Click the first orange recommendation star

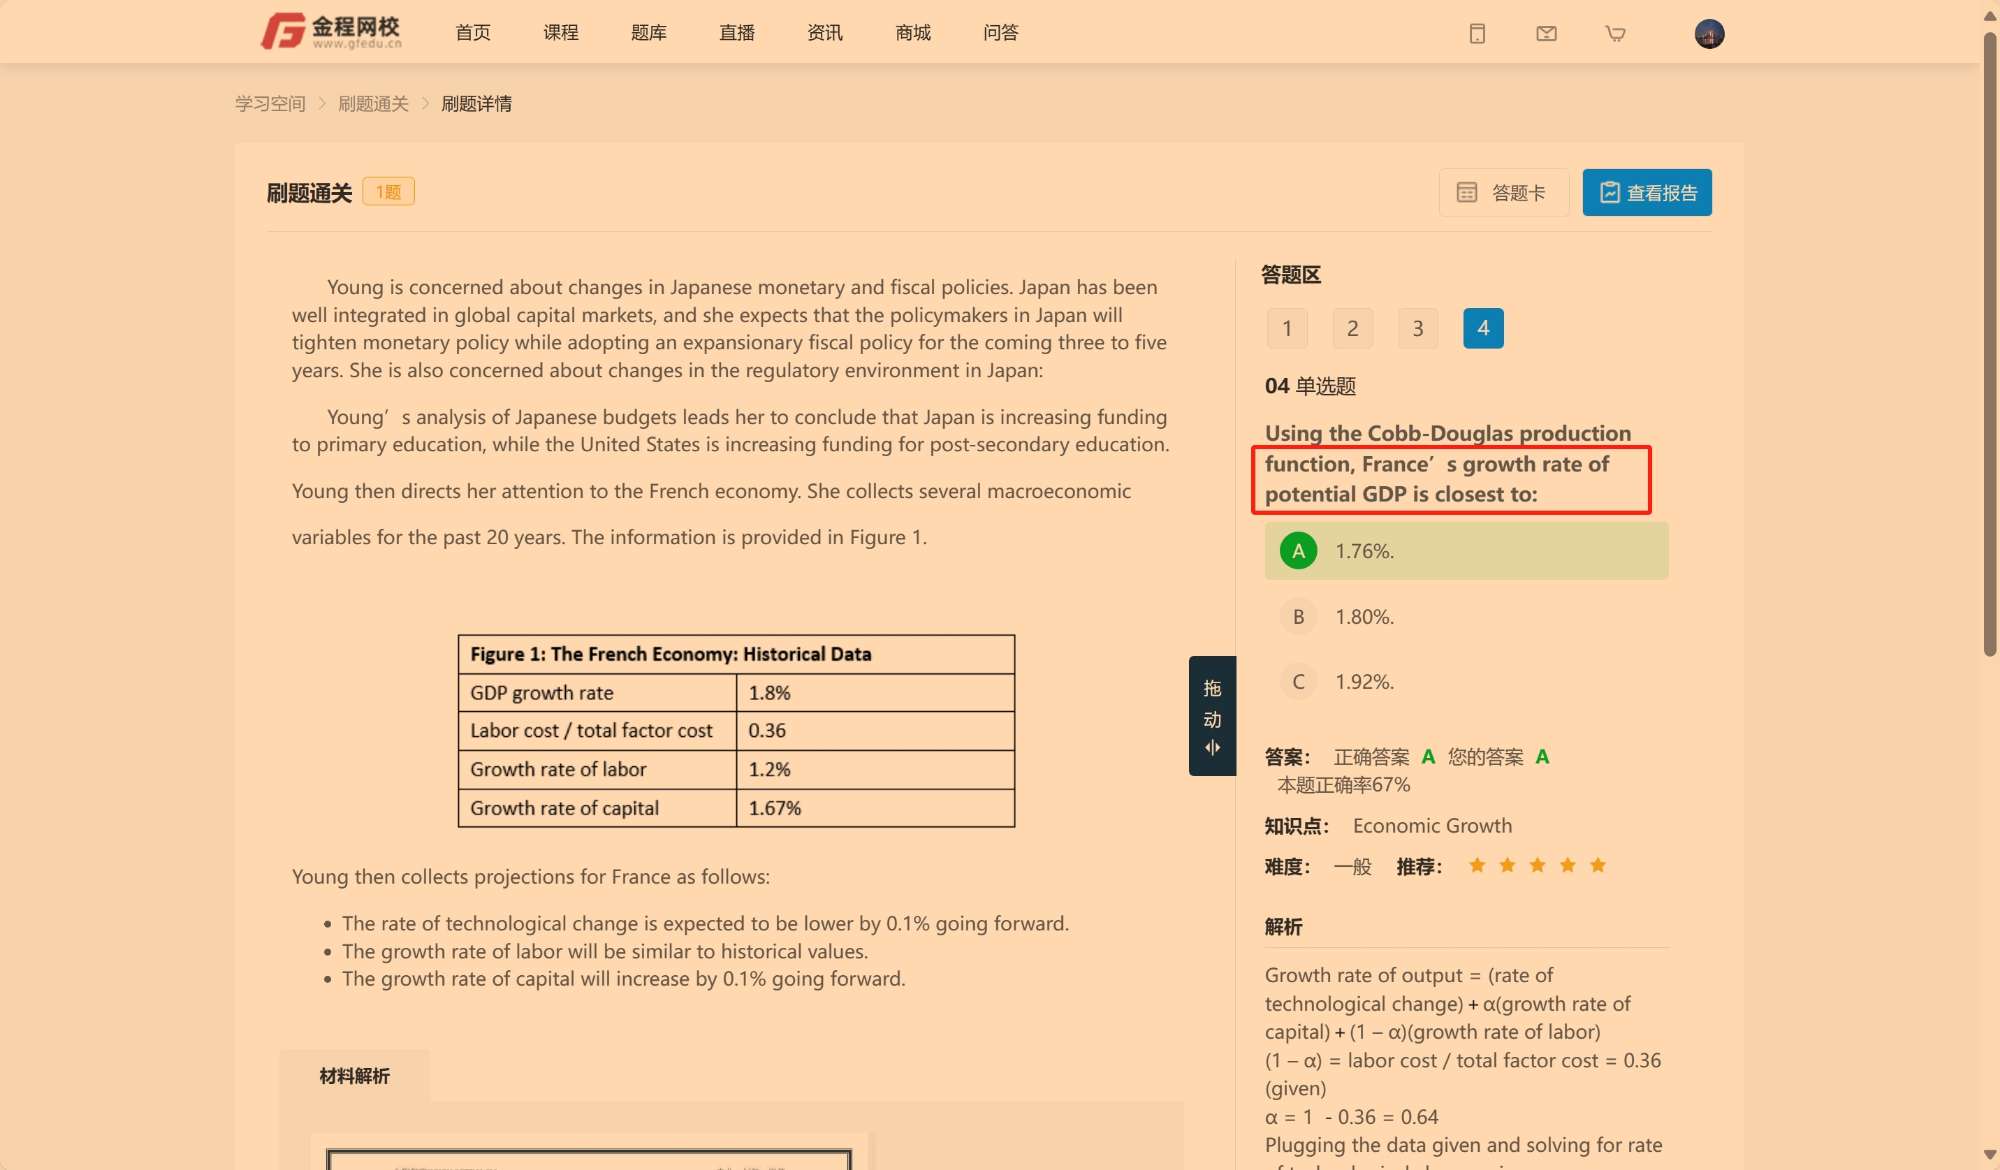[1477, 865]
